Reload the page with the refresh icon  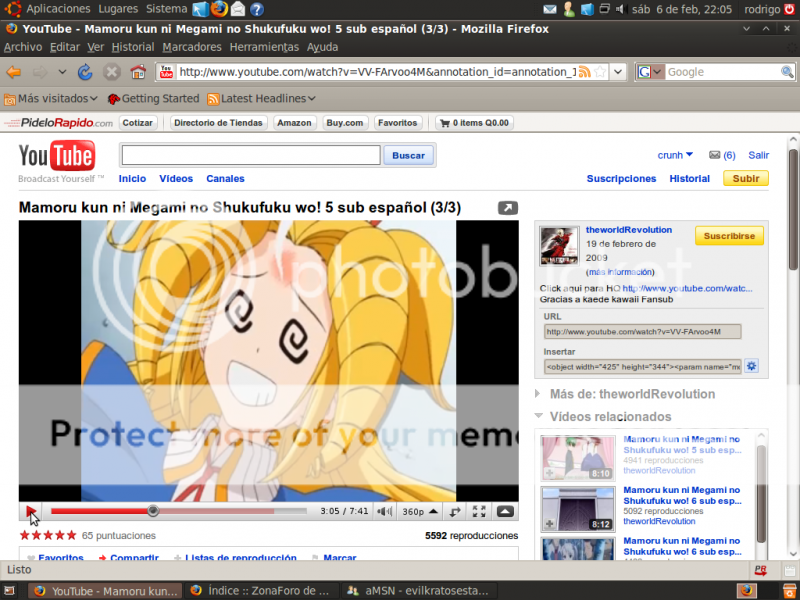point(85,72)
